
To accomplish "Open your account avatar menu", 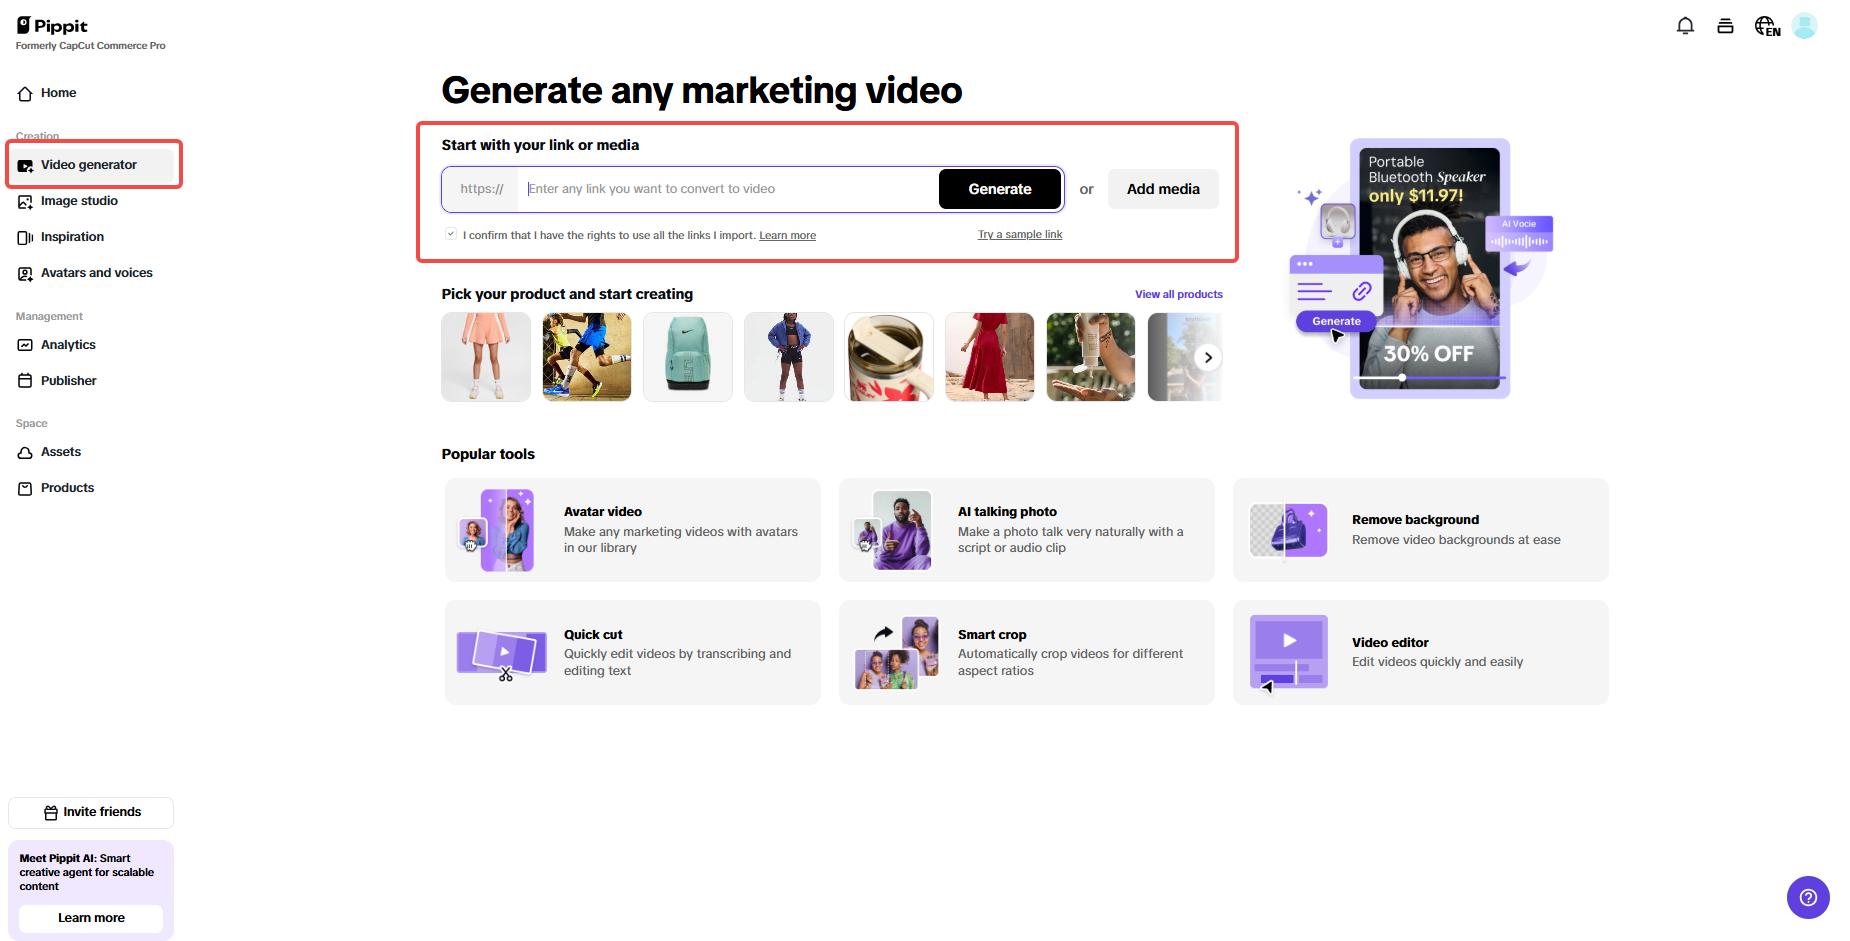I will (x=1805, y=25).
